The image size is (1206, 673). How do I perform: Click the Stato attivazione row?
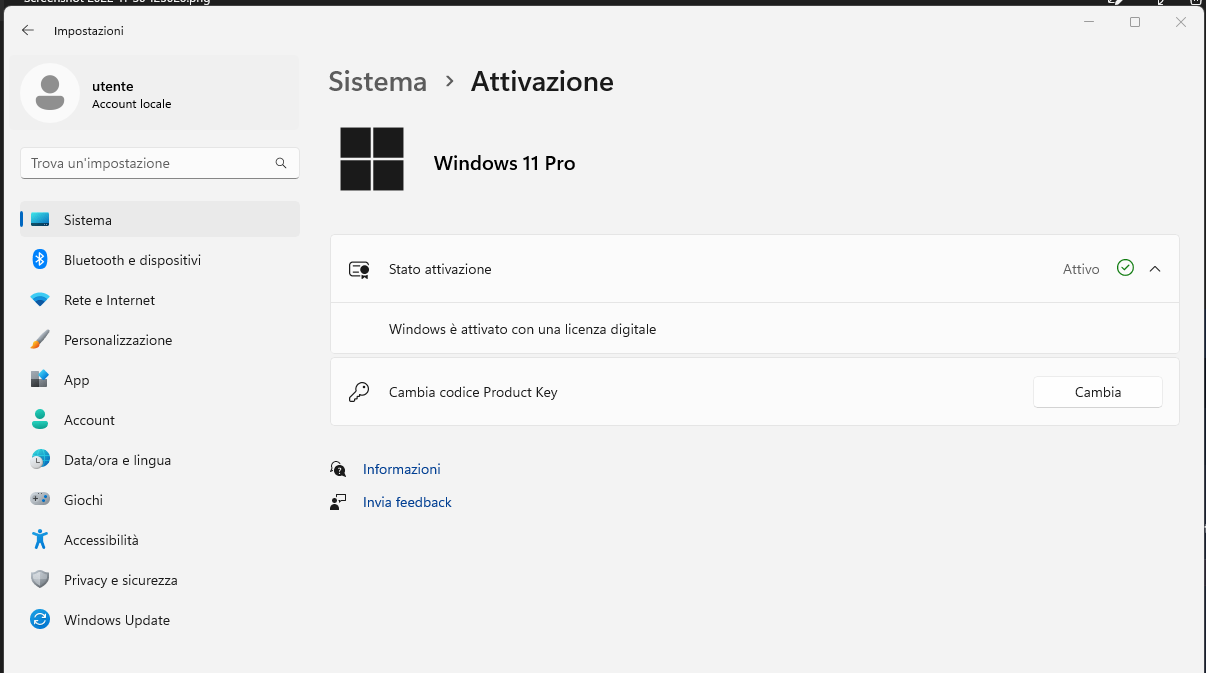755,269
